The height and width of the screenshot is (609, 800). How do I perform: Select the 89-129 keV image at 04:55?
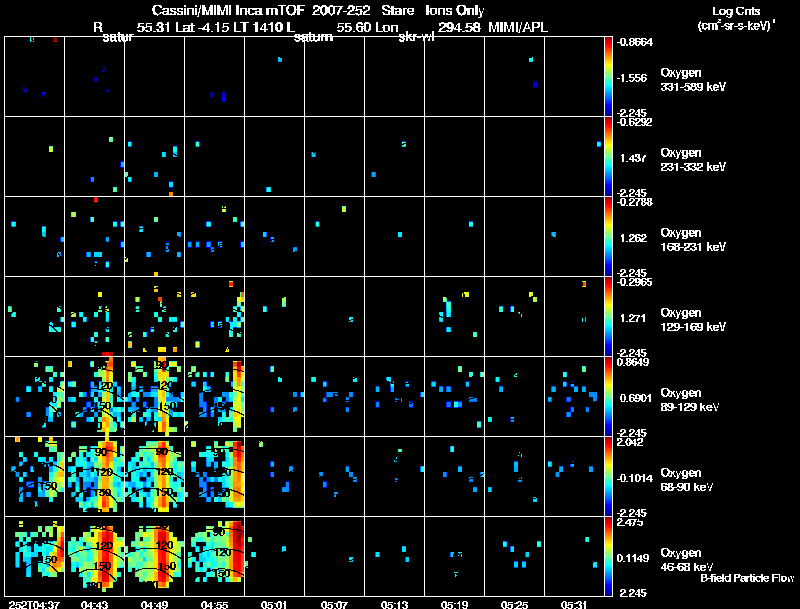214,397
